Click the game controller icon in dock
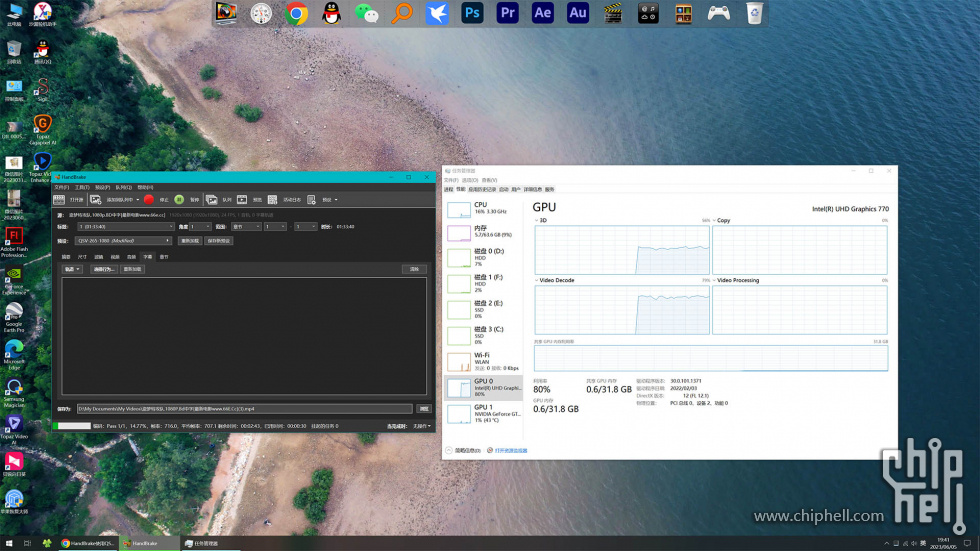 719,13
